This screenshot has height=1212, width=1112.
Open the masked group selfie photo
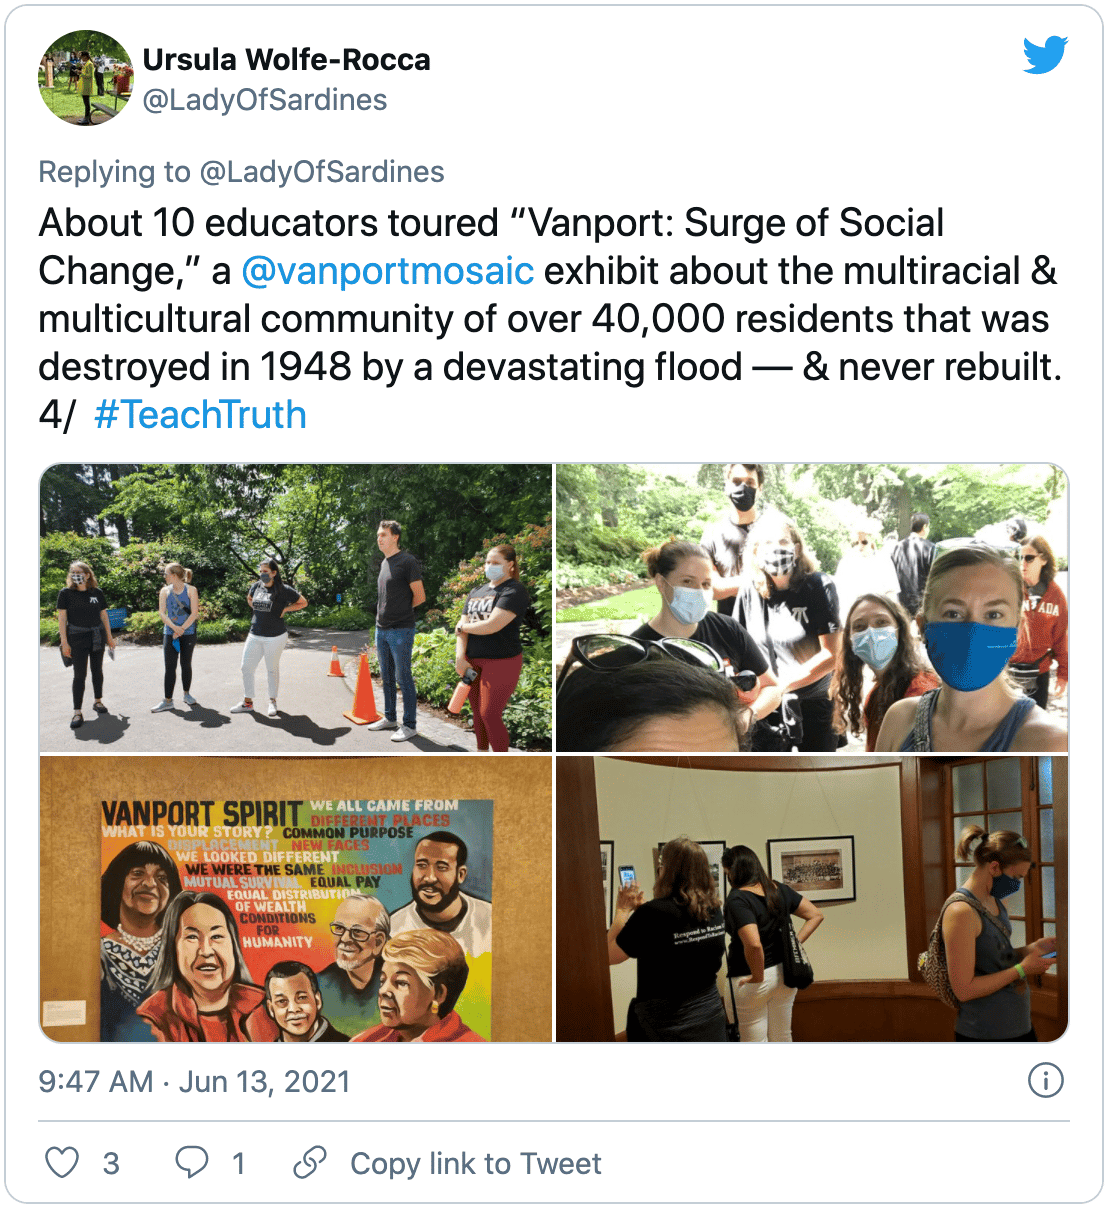[812, 607]
